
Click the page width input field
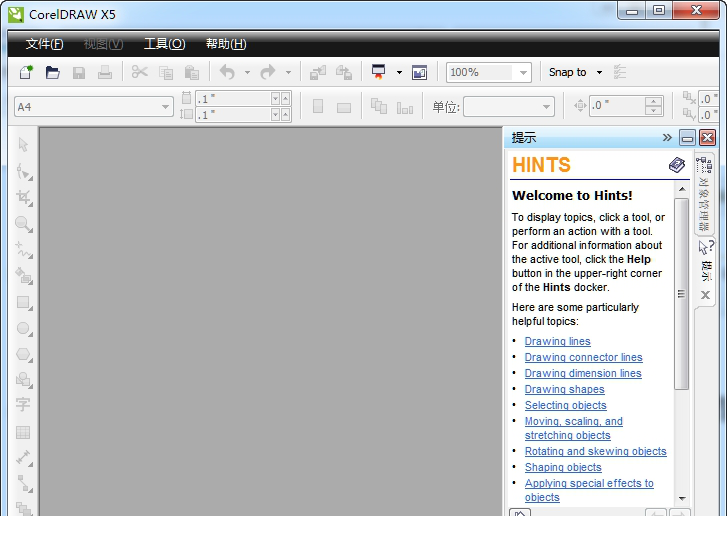point(234,98)
